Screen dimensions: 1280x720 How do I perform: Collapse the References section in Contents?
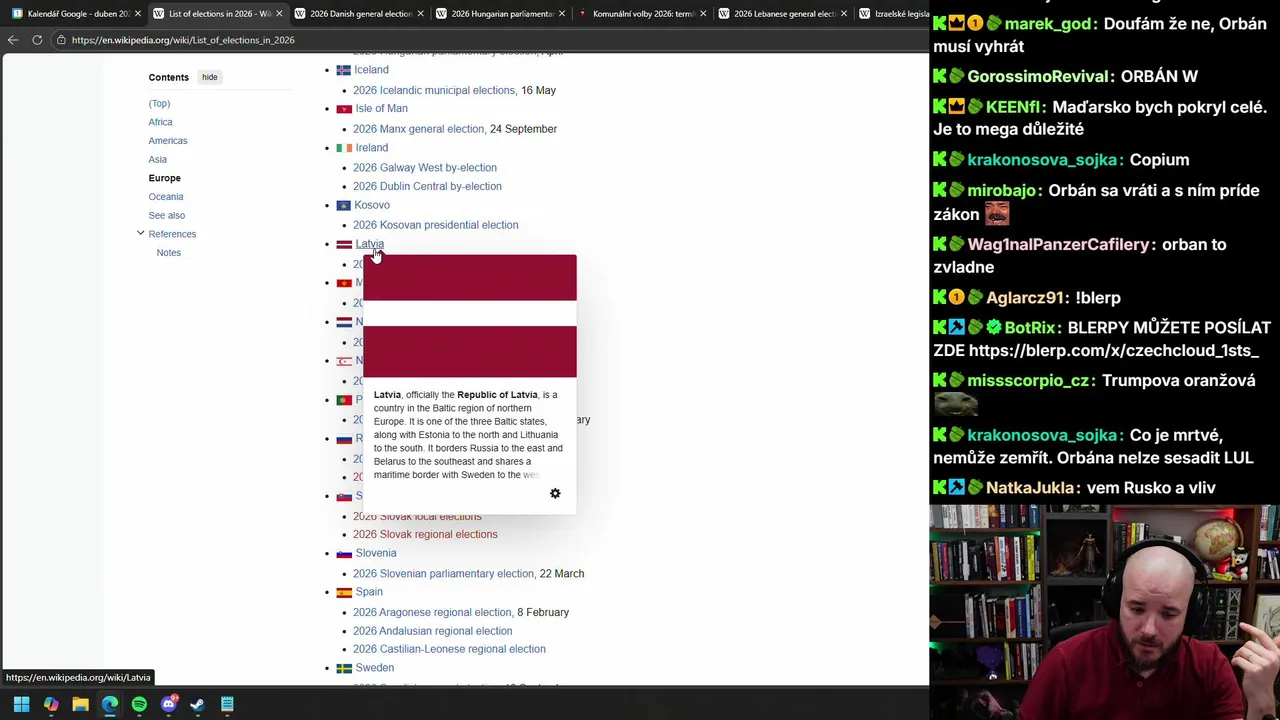tap(140, 234)
